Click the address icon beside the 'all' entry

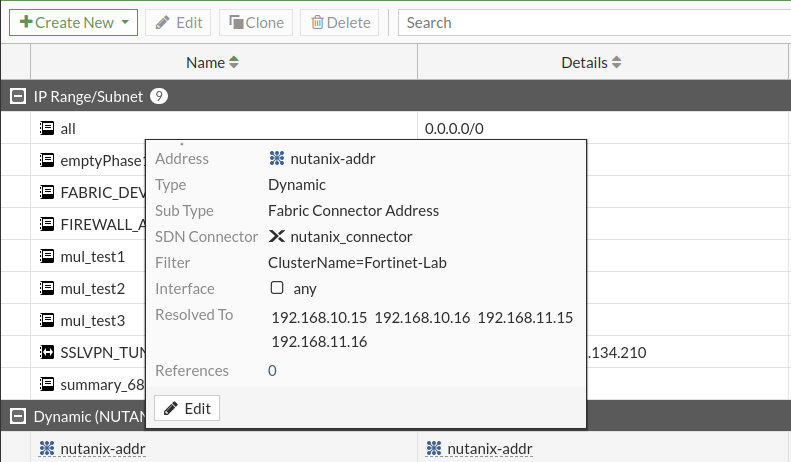(x=47, y=128)
